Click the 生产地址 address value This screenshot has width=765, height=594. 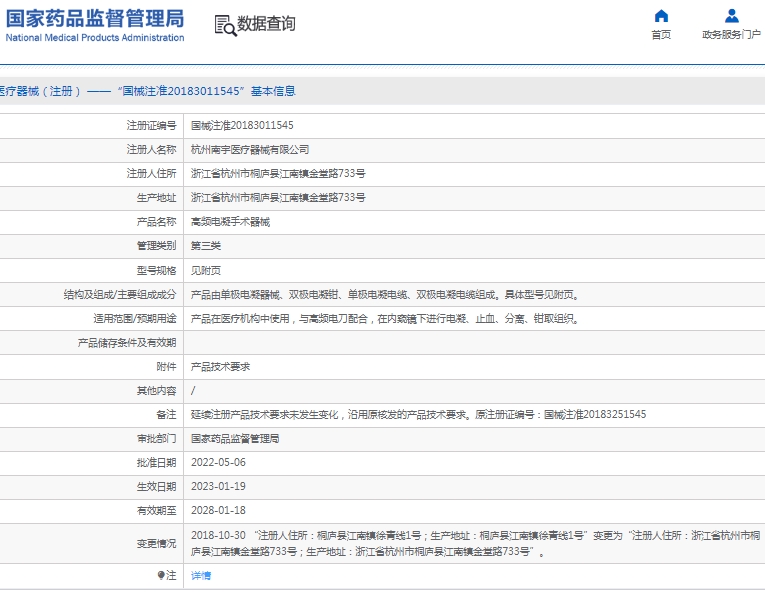tap(278, 198)
